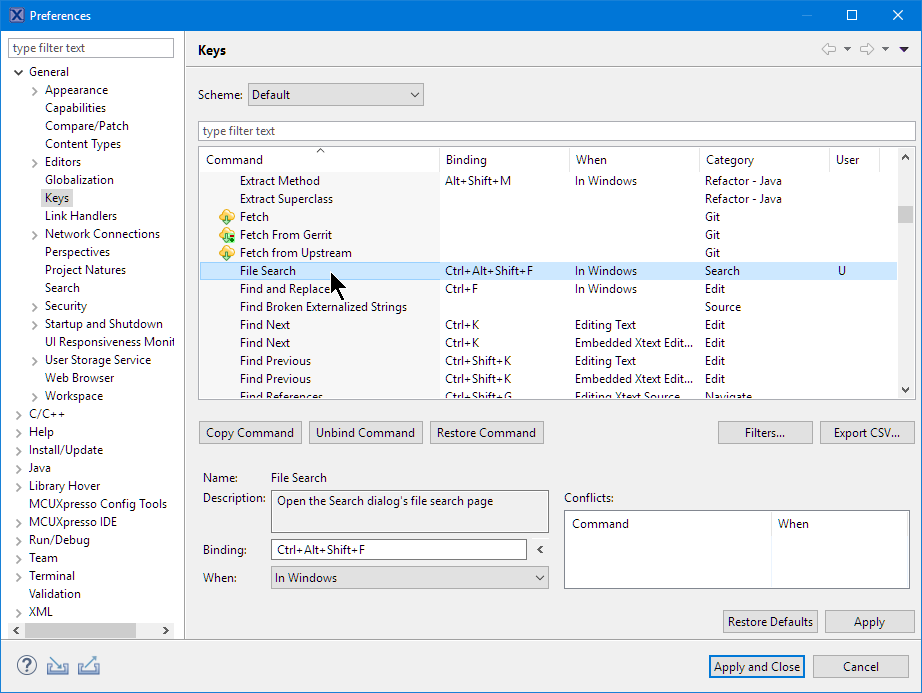
Task: Click the Export preferences icon
Action: (89, 666)
